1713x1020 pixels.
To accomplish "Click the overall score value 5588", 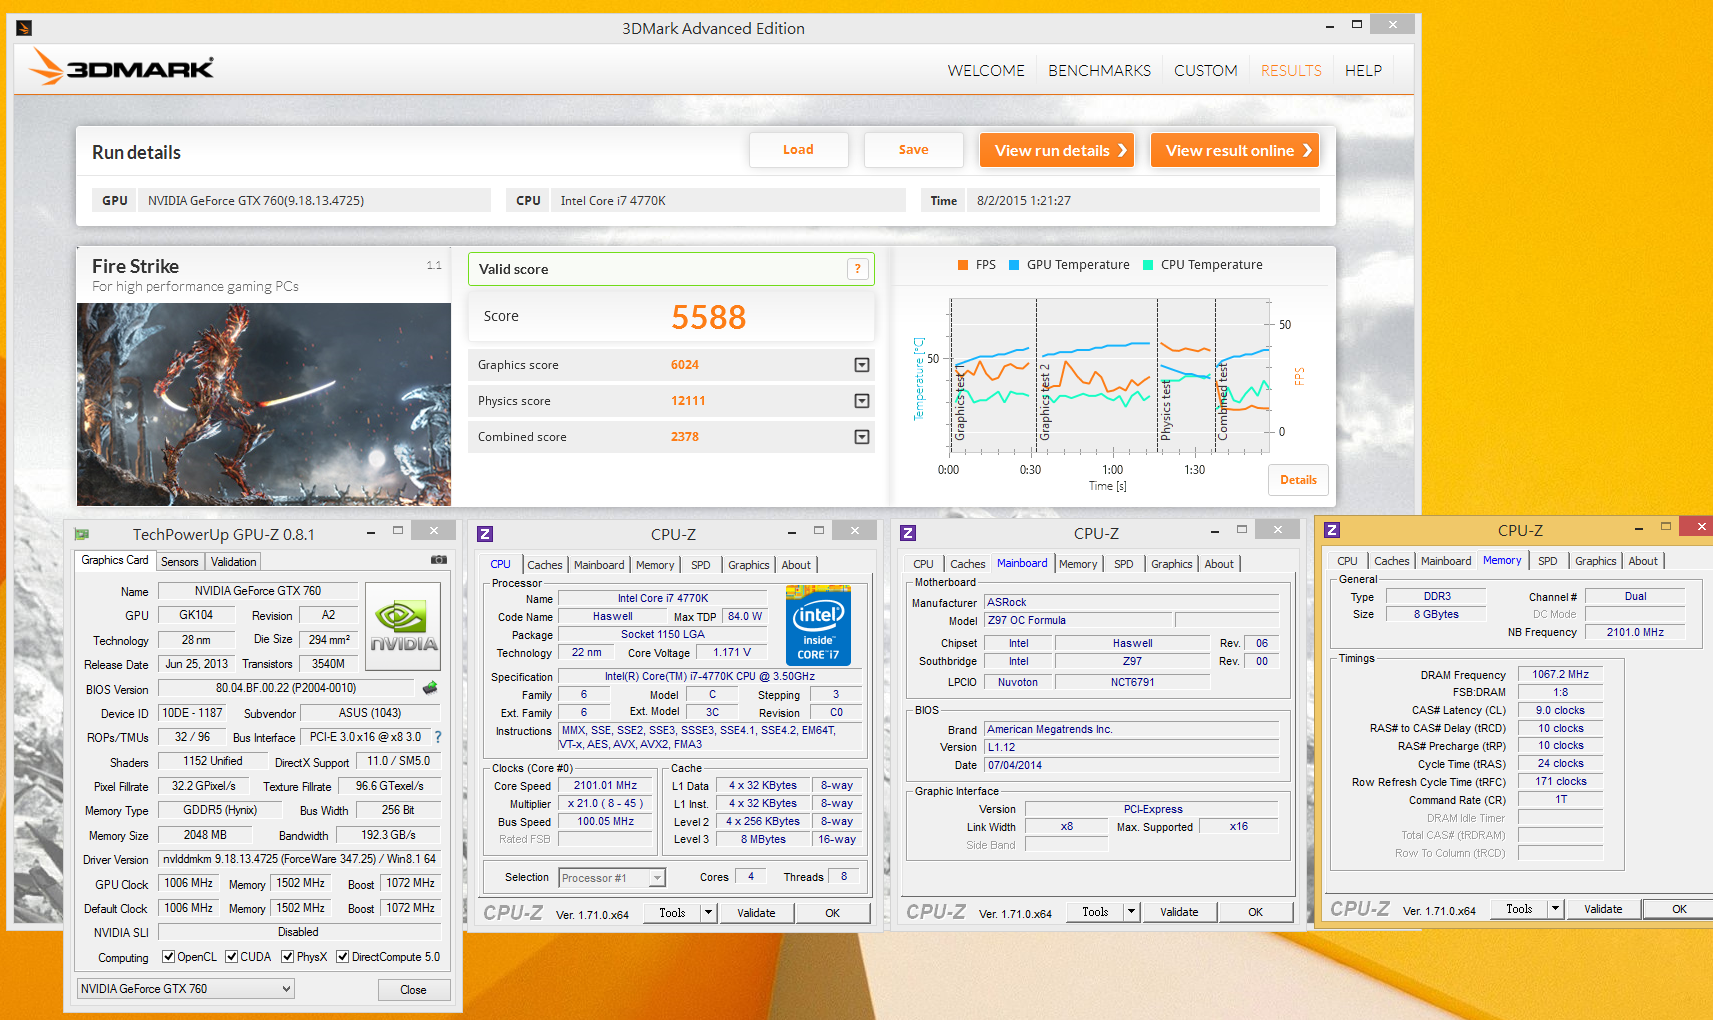I will 708,317.
